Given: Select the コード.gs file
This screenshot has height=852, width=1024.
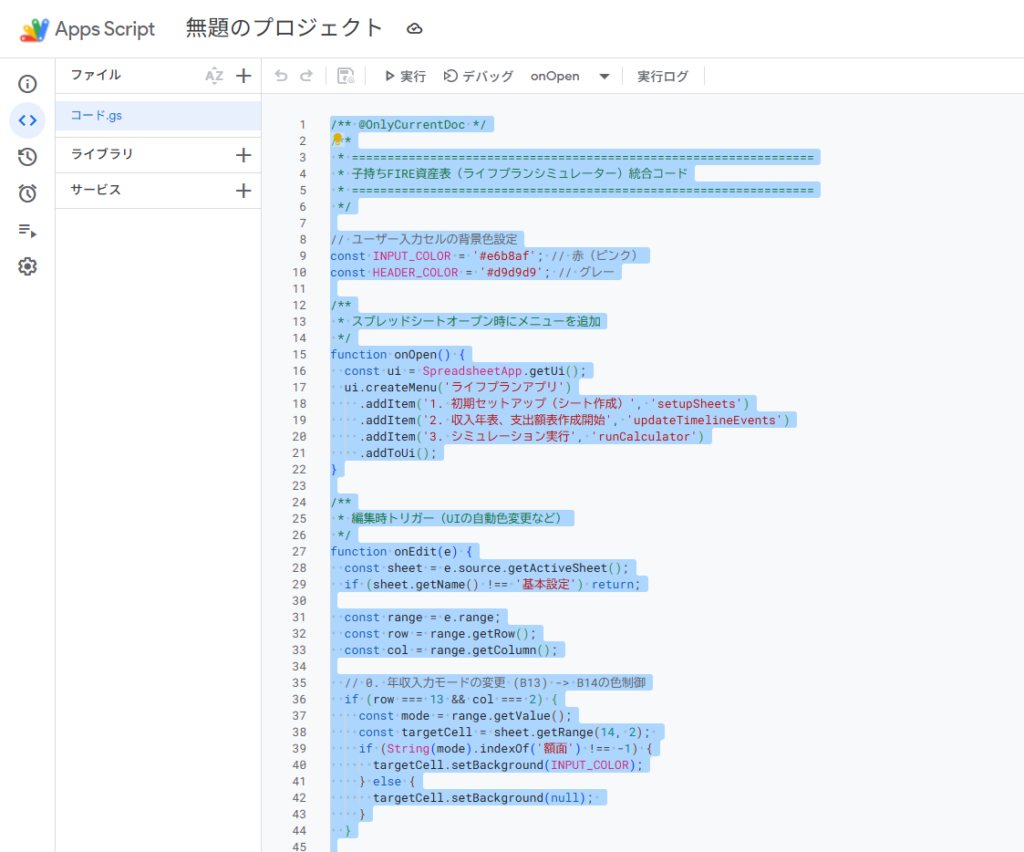Looking at the screenshot, I should [97, 116].
